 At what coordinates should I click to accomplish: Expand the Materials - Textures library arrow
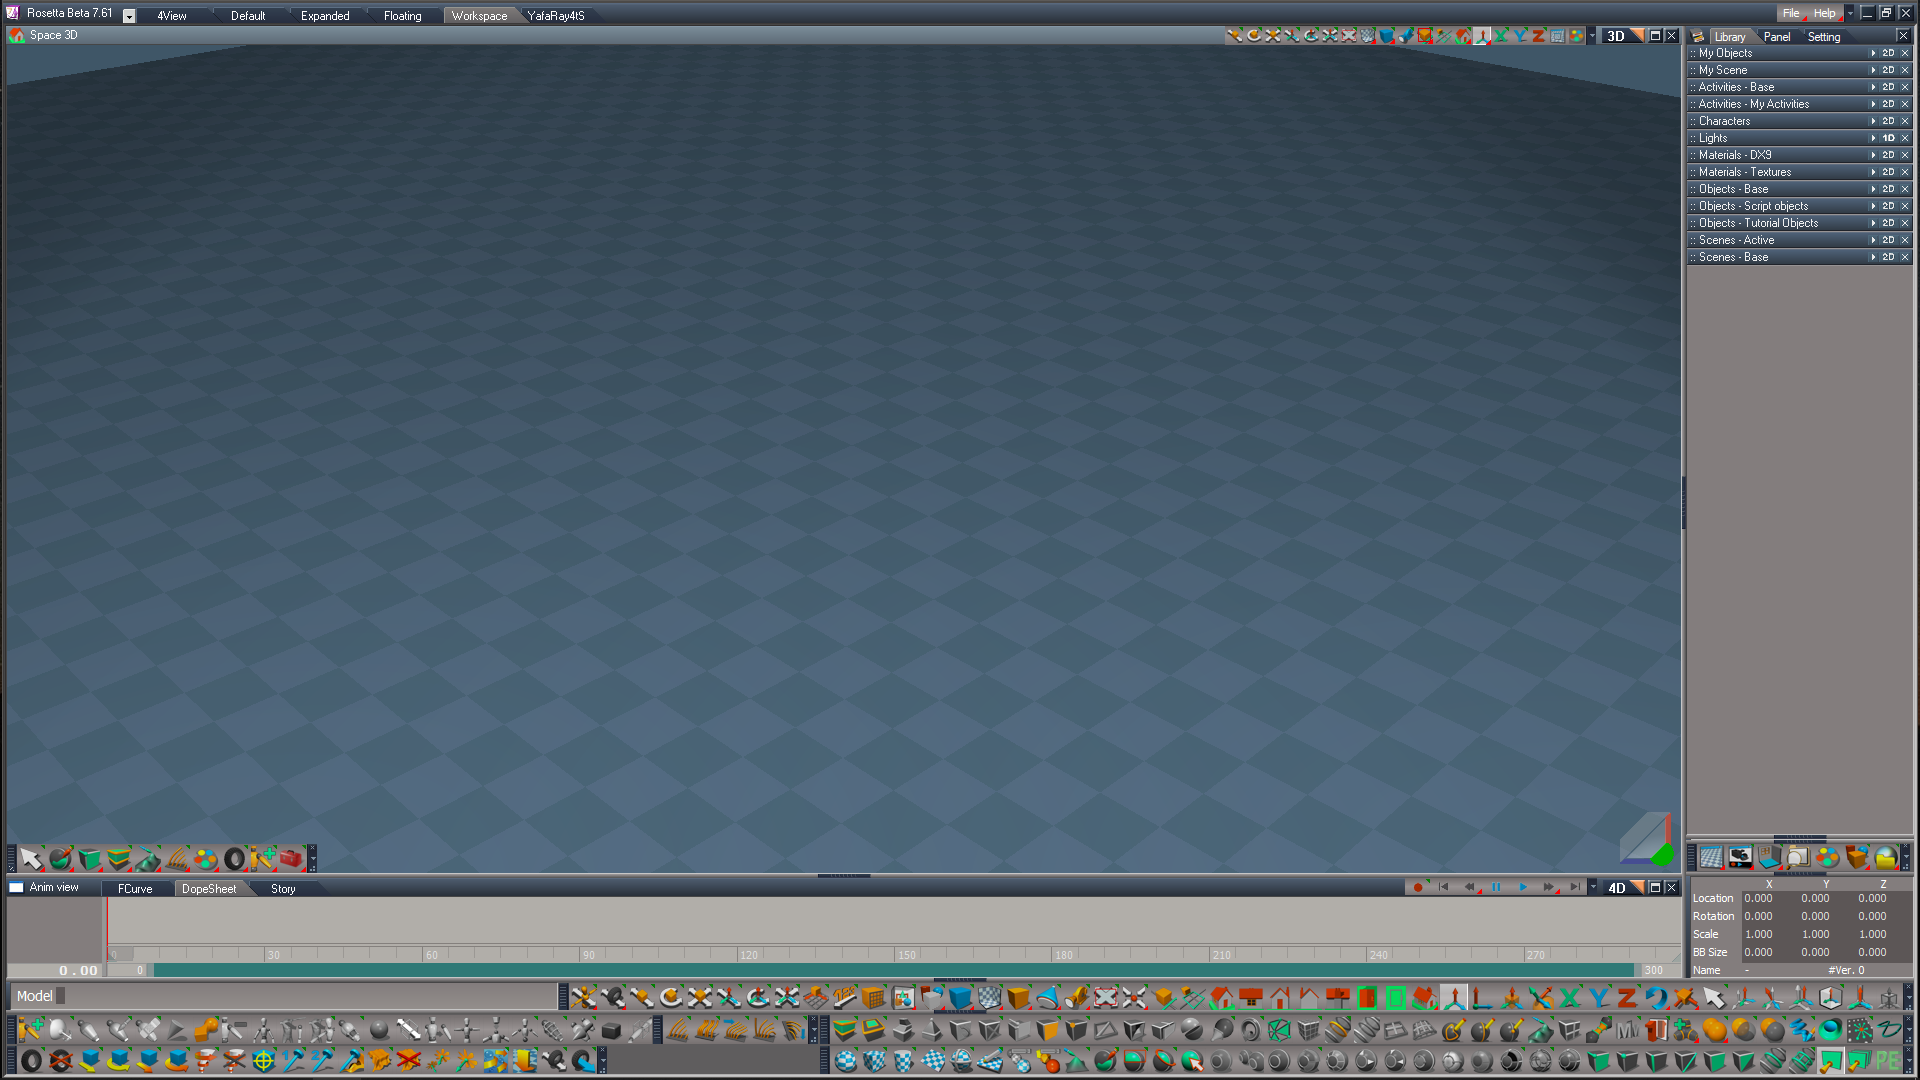[1873, 172]
